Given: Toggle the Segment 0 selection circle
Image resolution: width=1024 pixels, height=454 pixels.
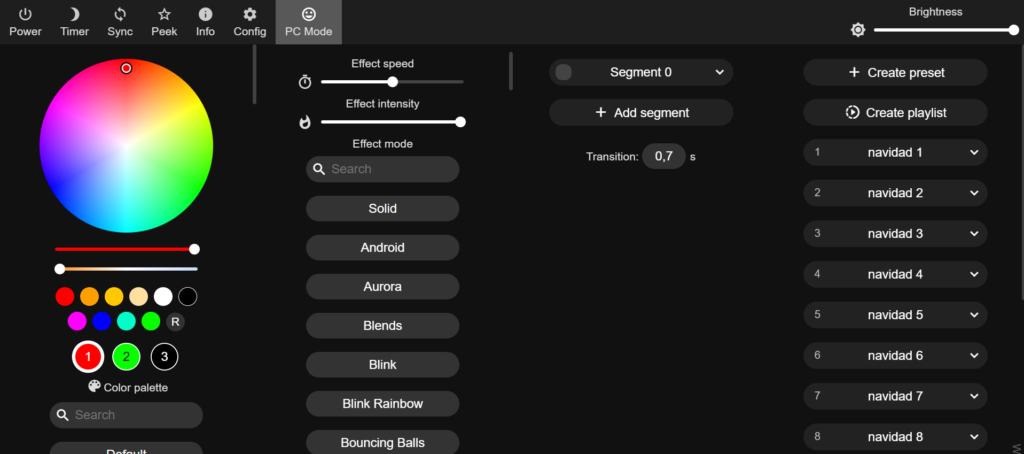Looking at the screenshot, I should tap(563, 73).
